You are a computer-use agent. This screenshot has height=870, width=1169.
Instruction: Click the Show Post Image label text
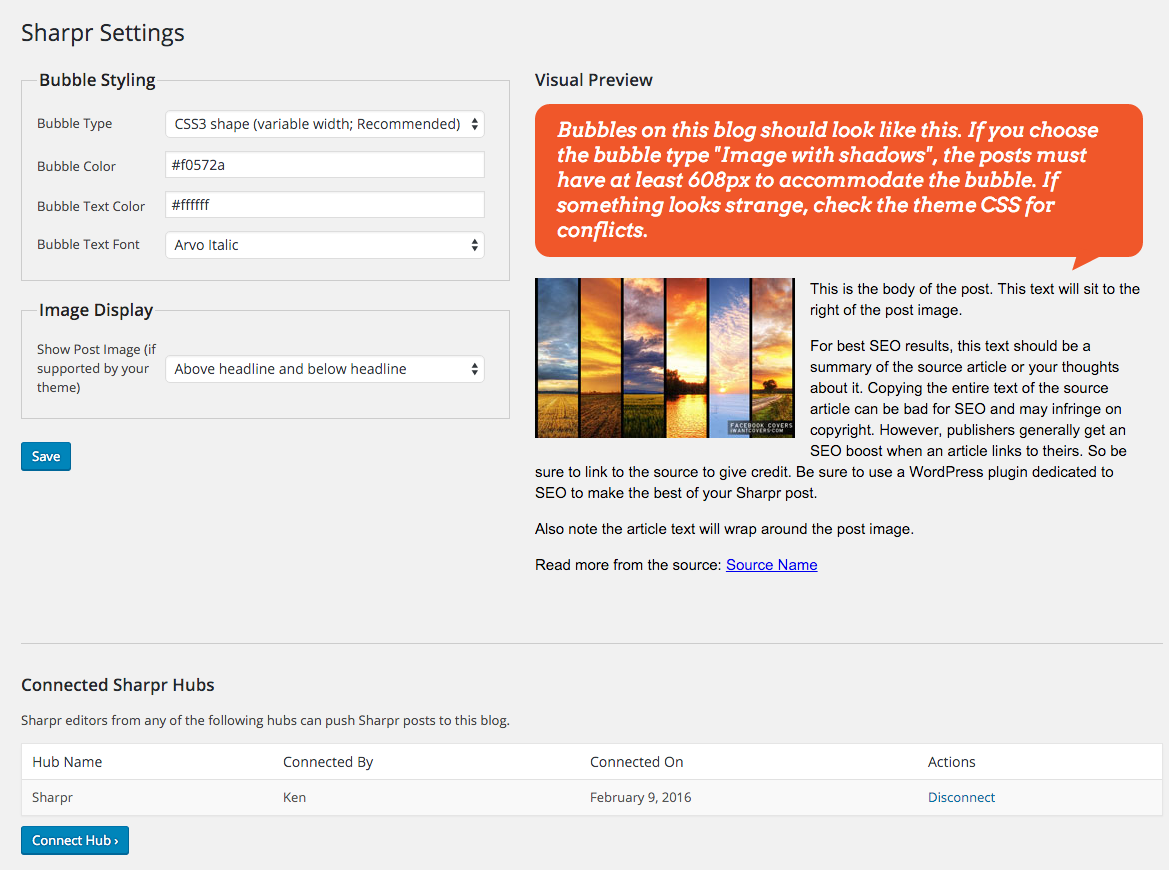(x=96, y=368)
